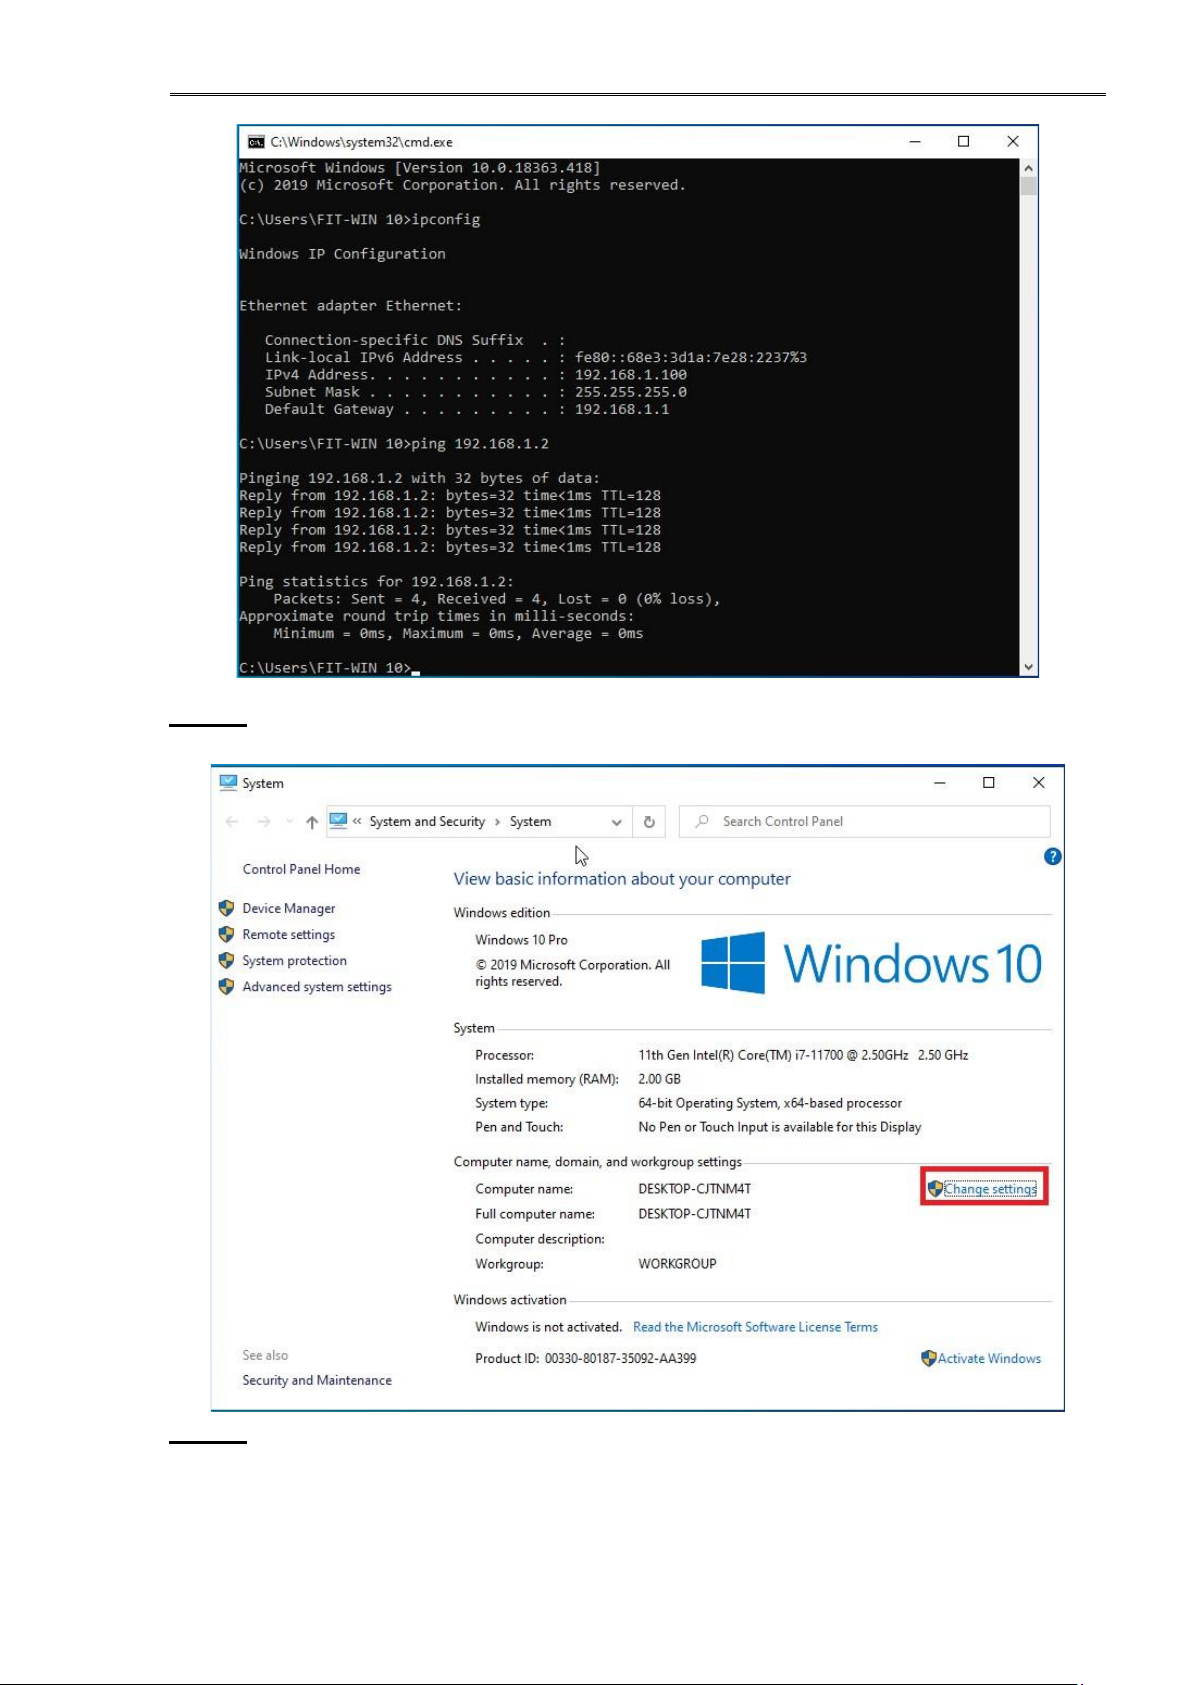Open Remote settings link

click(x=289, y=934)
